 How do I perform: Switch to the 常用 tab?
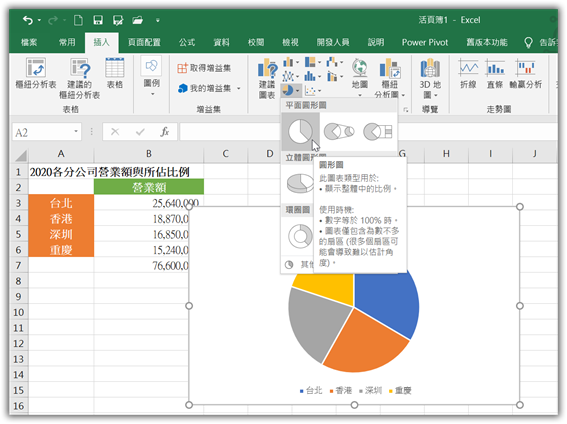tap(67, 42)
